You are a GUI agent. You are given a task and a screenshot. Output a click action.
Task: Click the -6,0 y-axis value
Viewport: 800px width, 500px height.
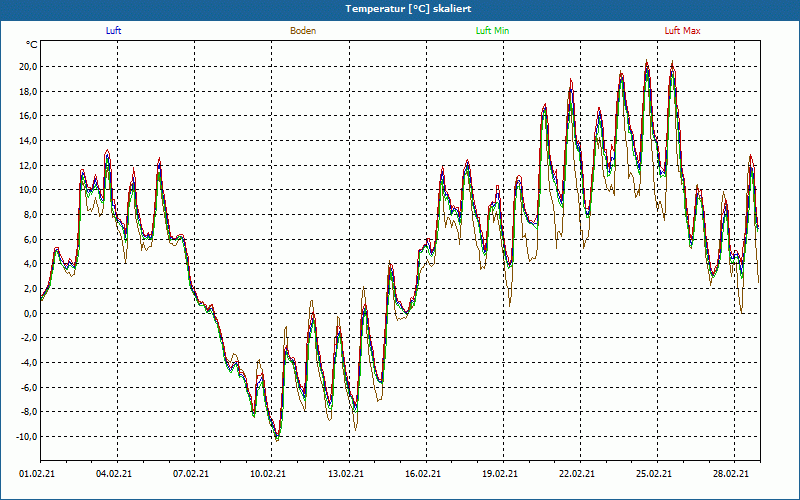(x=28, y=387)
